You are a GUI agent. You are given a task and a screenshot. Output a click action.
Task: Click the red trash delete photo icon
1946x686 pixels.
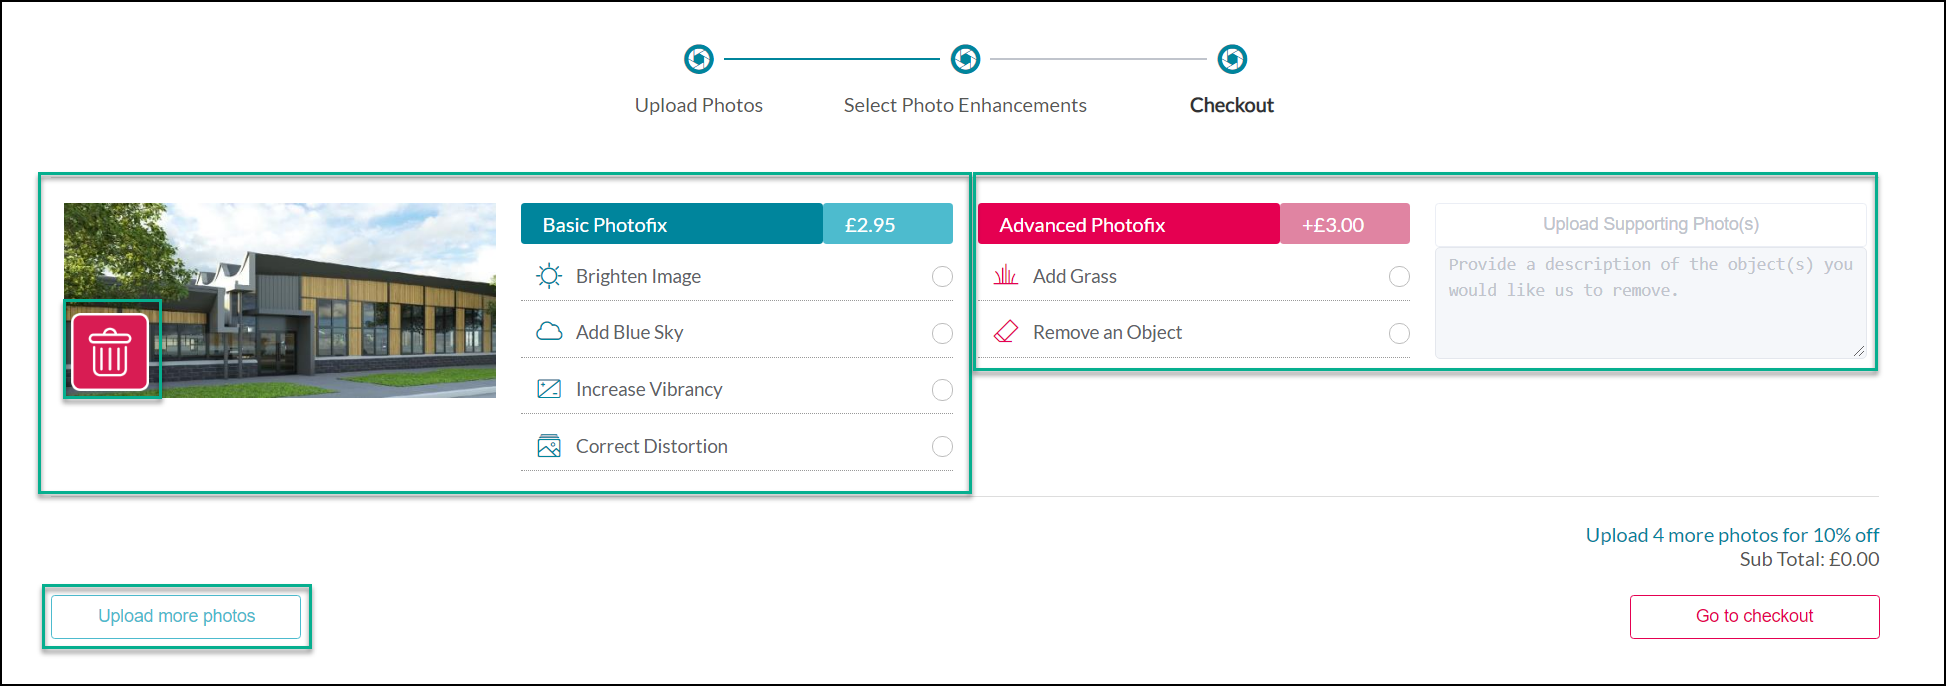click(110, 352)
